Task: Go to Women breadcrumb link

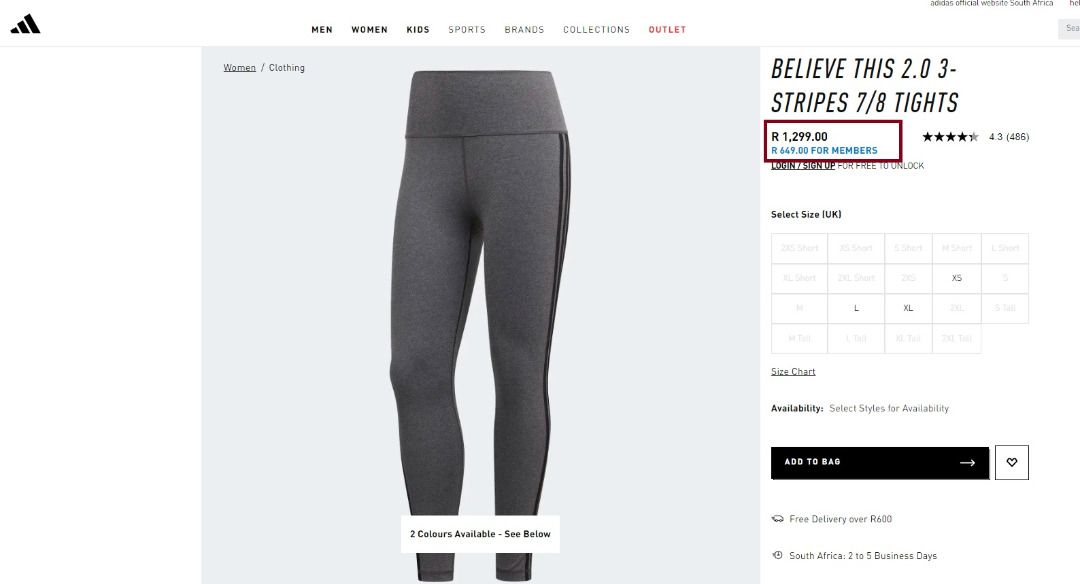Action: tap(239, 67)
